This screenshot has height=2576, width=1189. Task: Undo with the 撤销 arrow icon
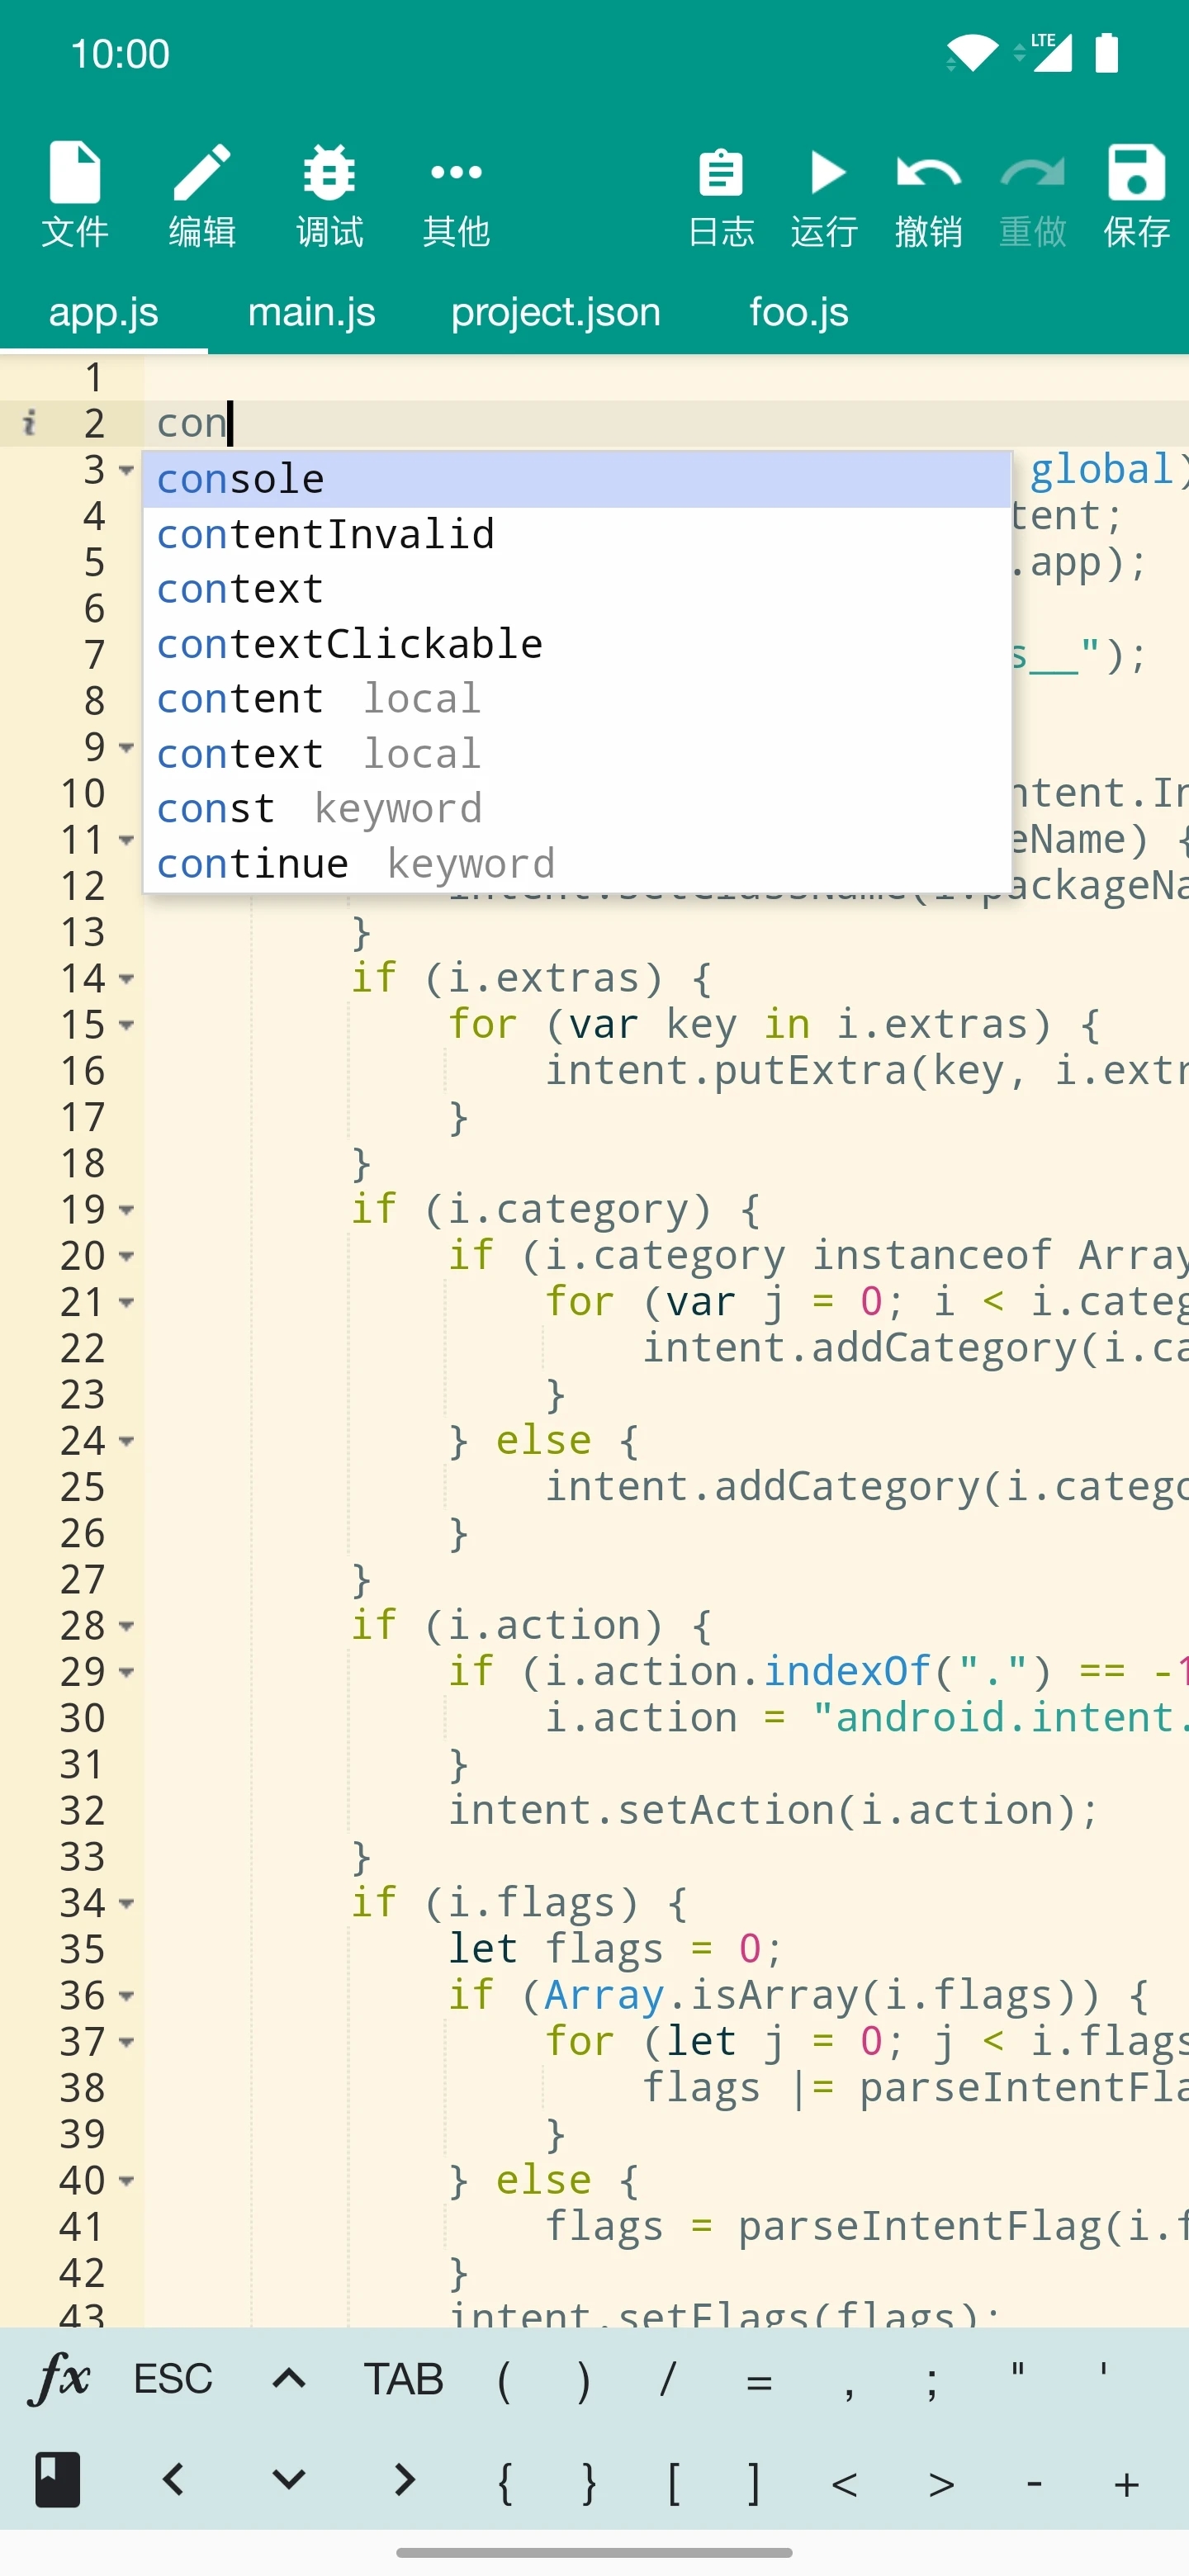coord(928,195)
